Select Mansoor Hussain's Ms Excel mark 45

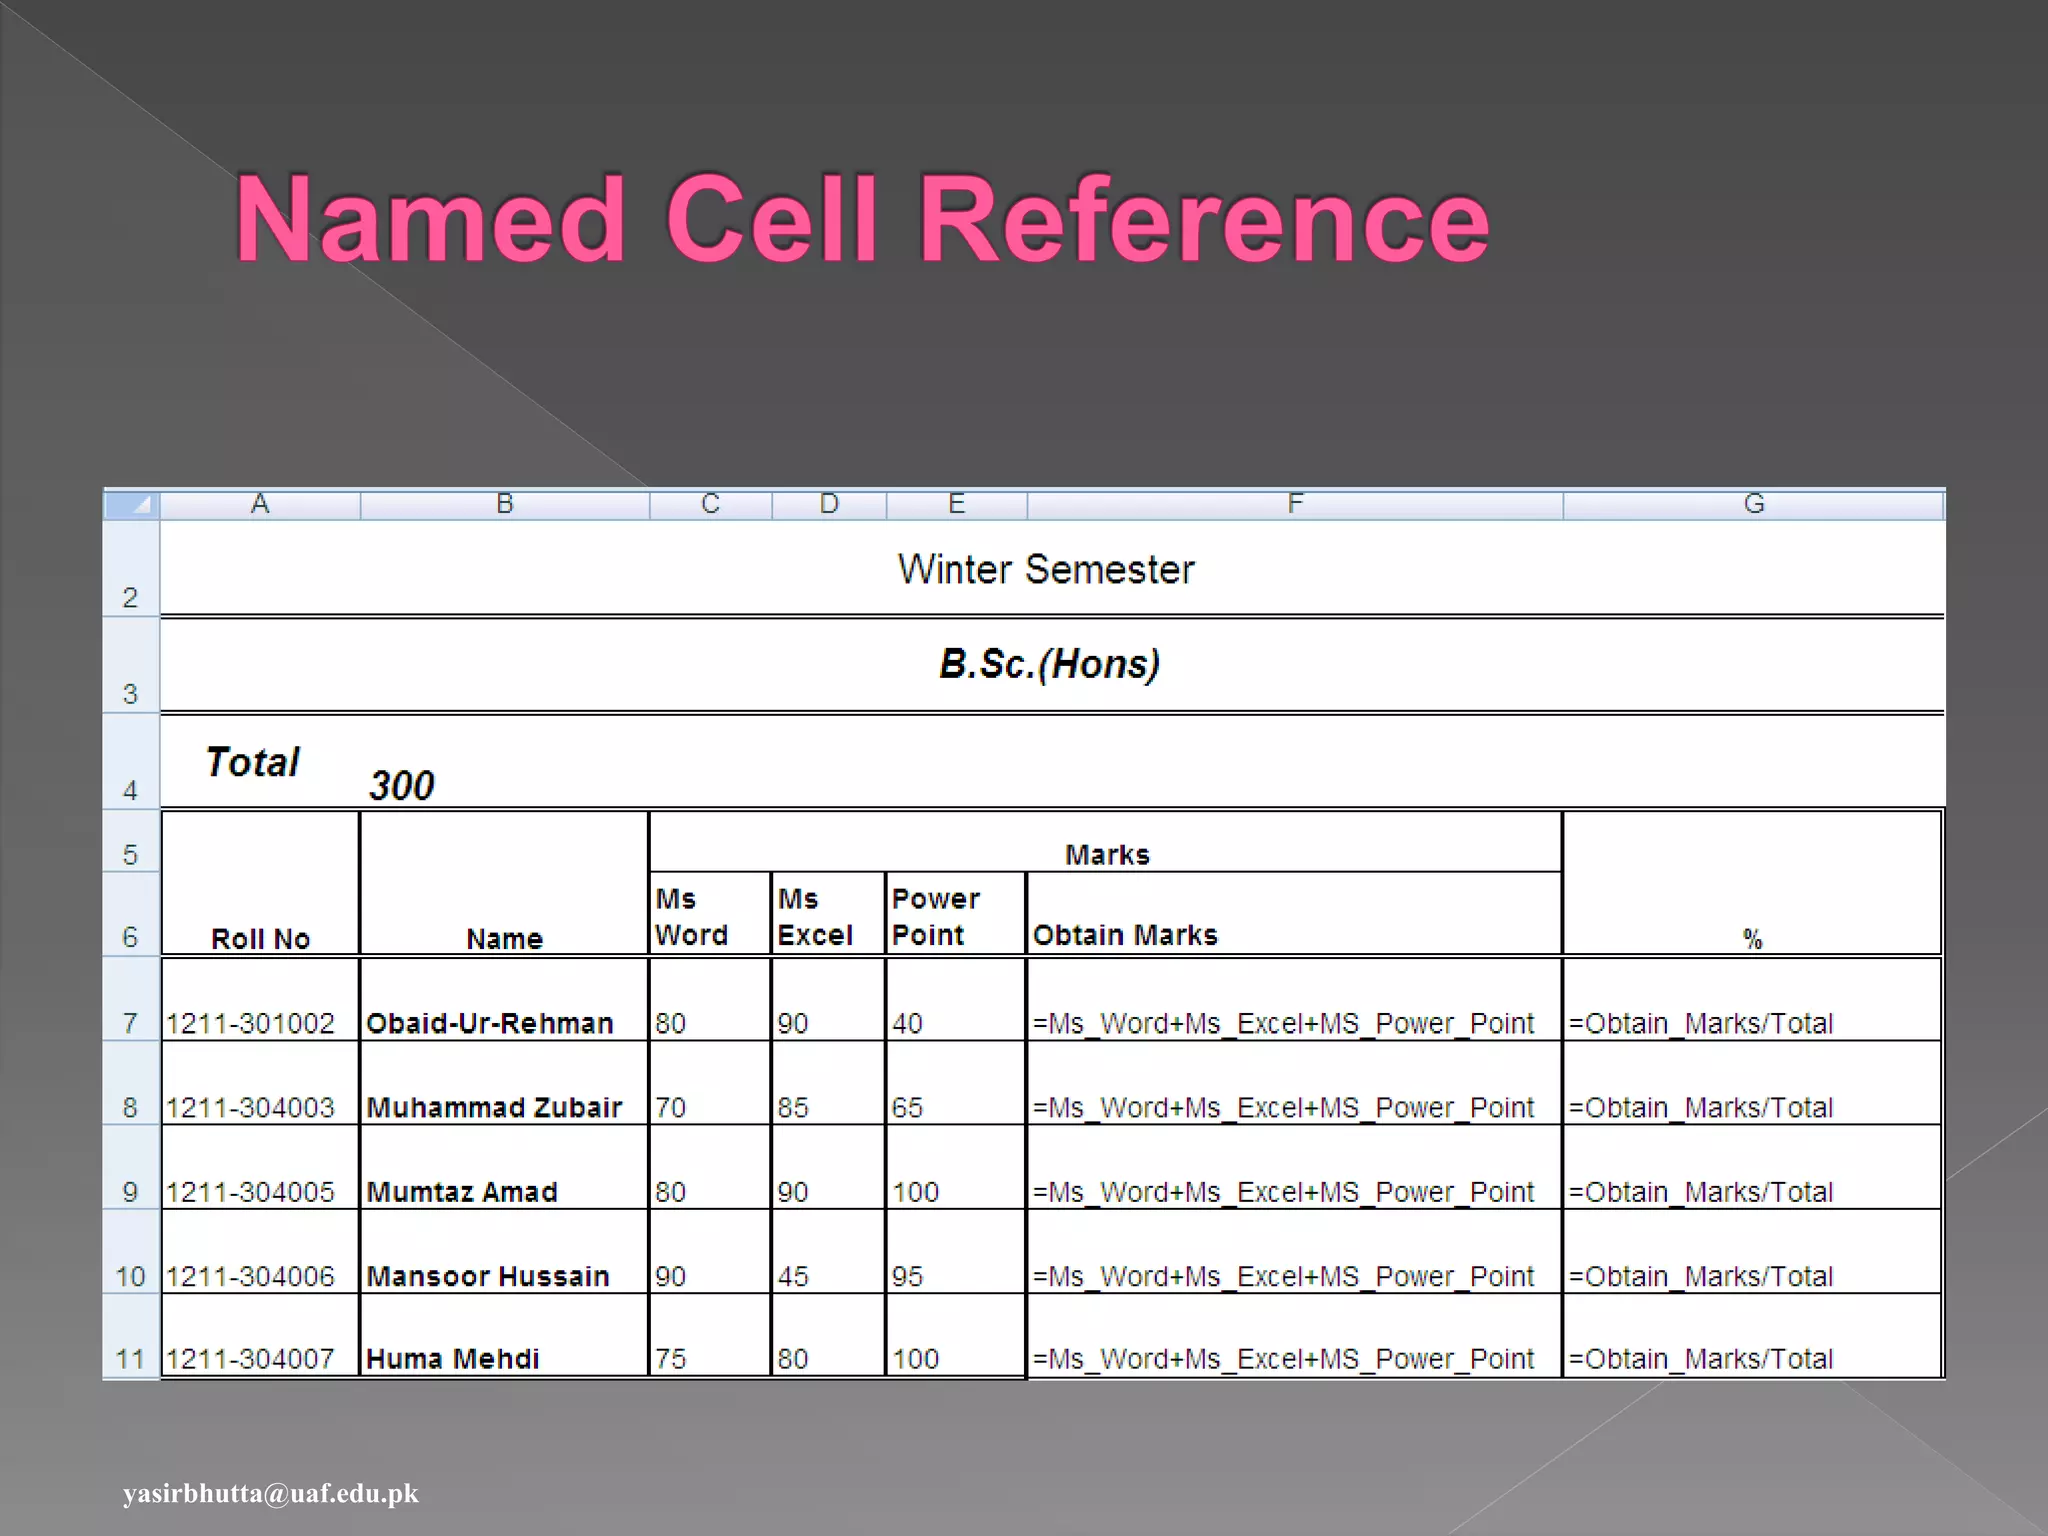(x=793, y=1276)
